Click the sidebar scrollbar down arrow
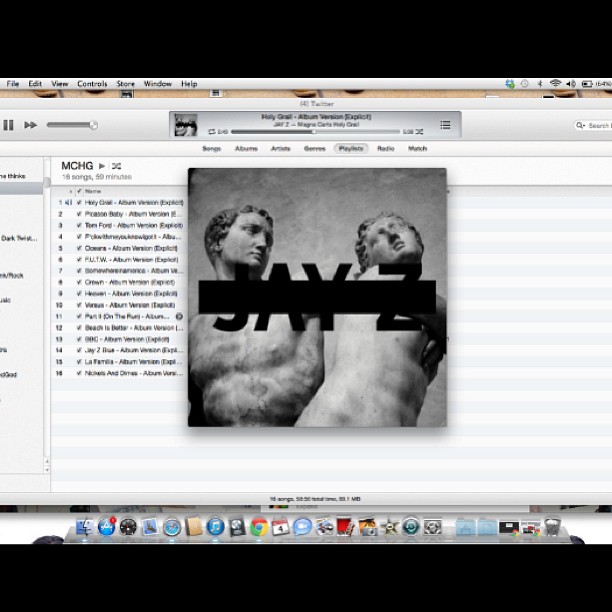The width and height of the screenshot is (612, 612). point(47,470)
